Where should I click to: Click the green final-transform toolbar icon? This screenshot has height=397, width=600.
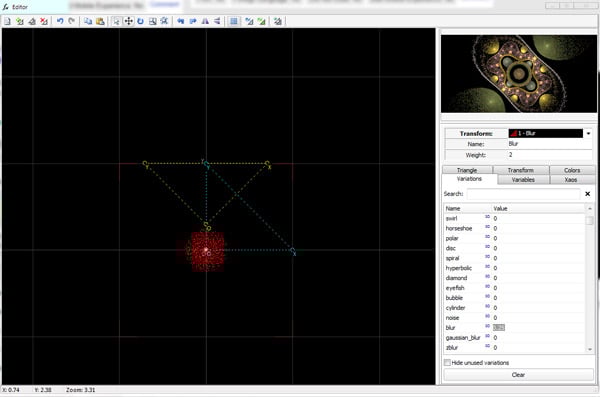point(262,21)
